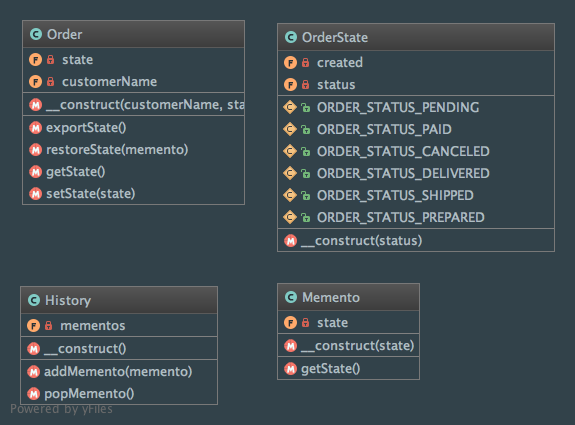Click constant icon of ORDER_STATUS_PAID
The height and width of the screenshot is (425, 575).
pyautogui.click(x=290, y=129)
